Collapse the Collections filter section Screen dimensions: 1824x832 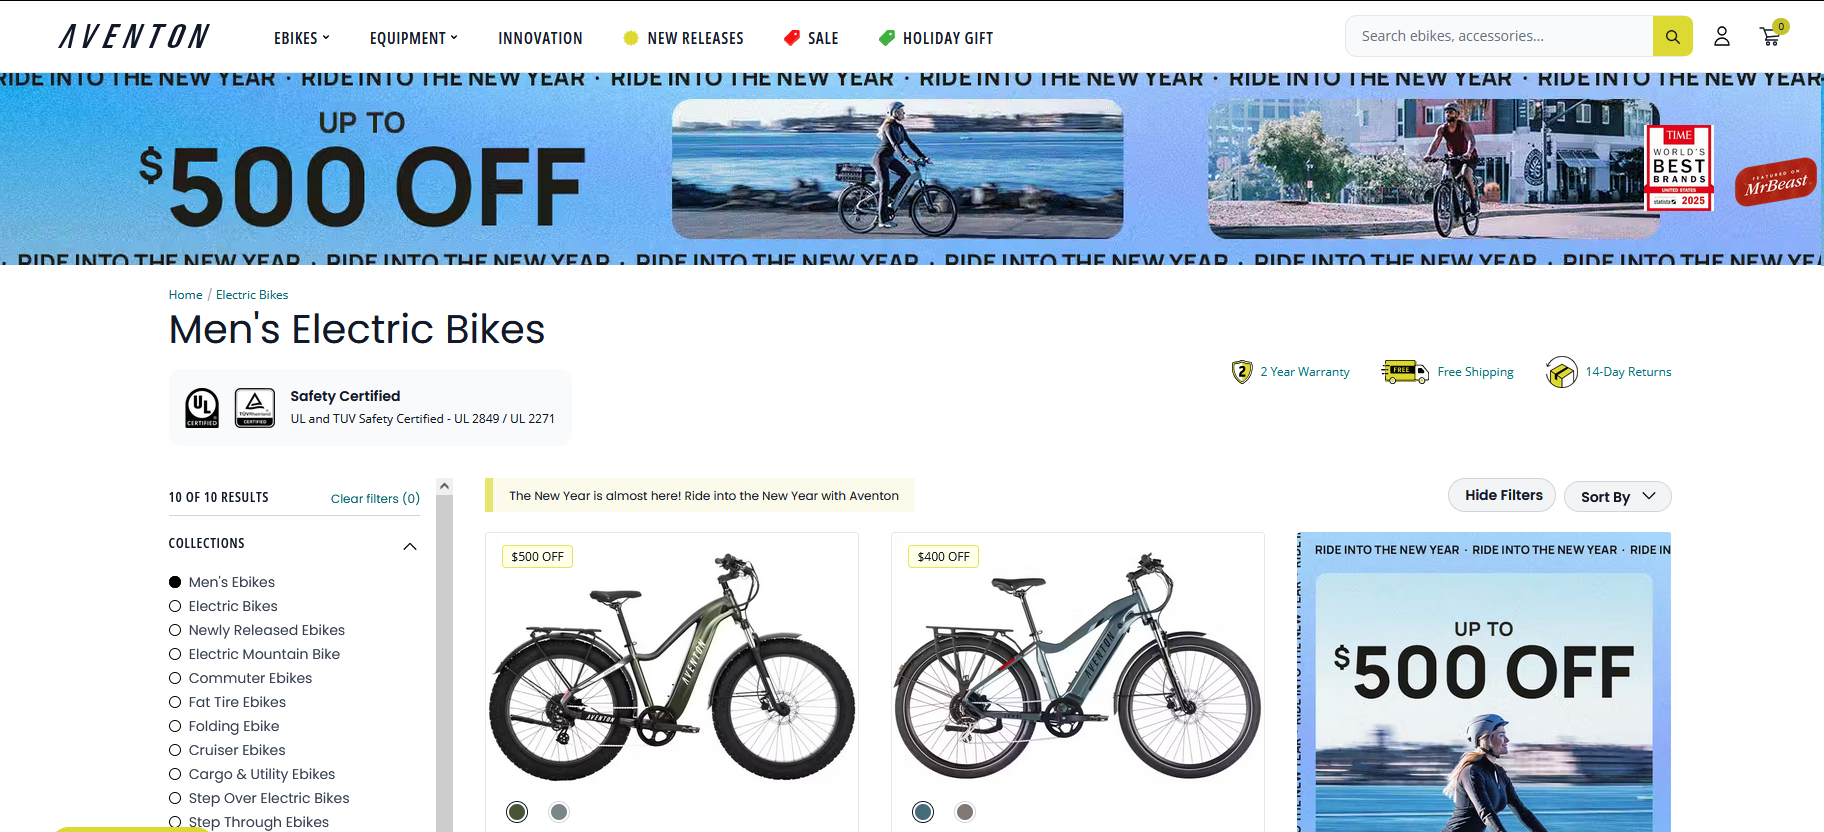[x=409, y=546]
